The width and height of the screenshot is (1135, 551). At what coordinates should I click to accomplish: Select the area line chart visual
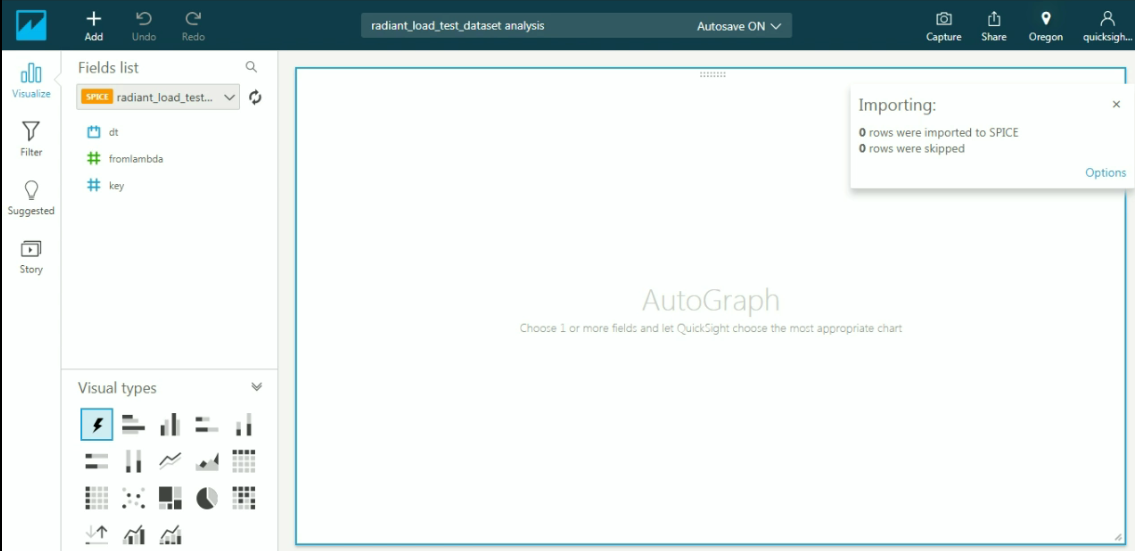coord(207,460)
